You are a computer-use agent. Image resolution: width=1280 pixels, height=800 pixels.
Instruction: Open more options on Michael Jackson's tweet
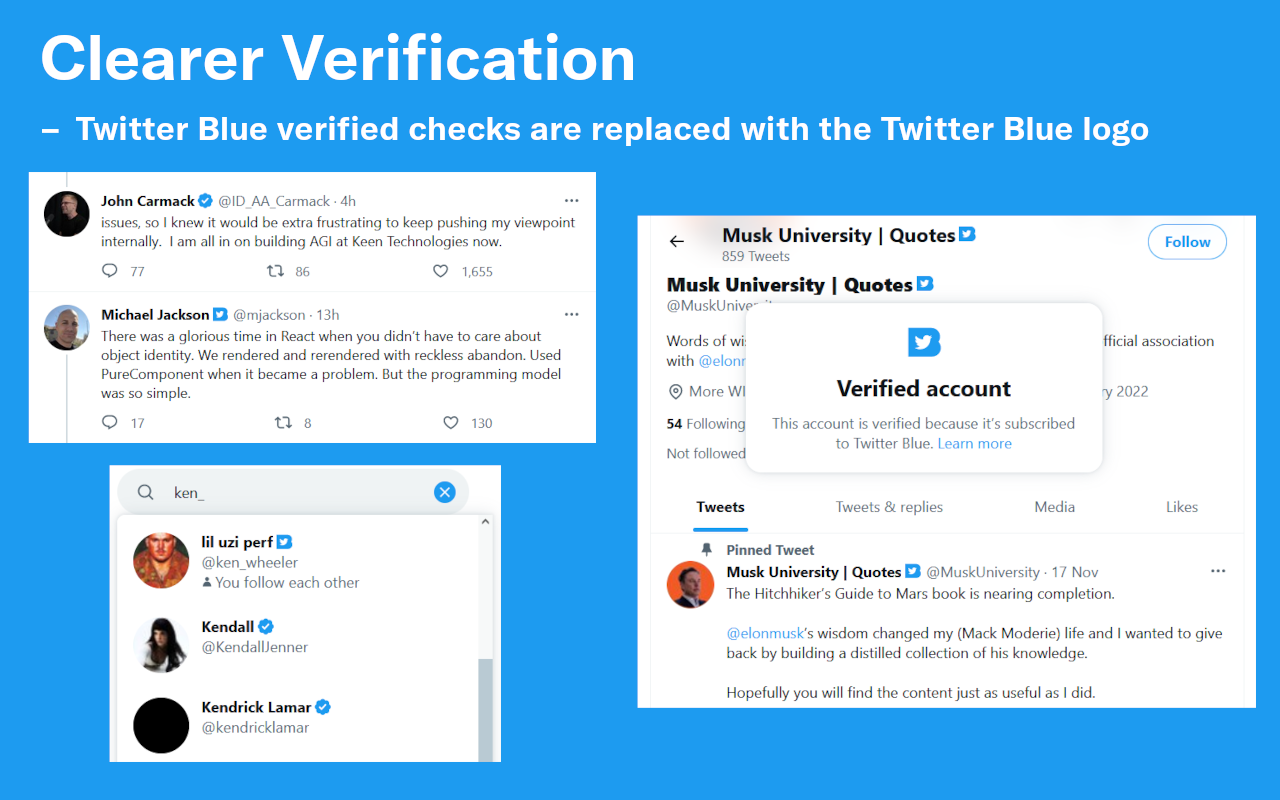point(571,314)
